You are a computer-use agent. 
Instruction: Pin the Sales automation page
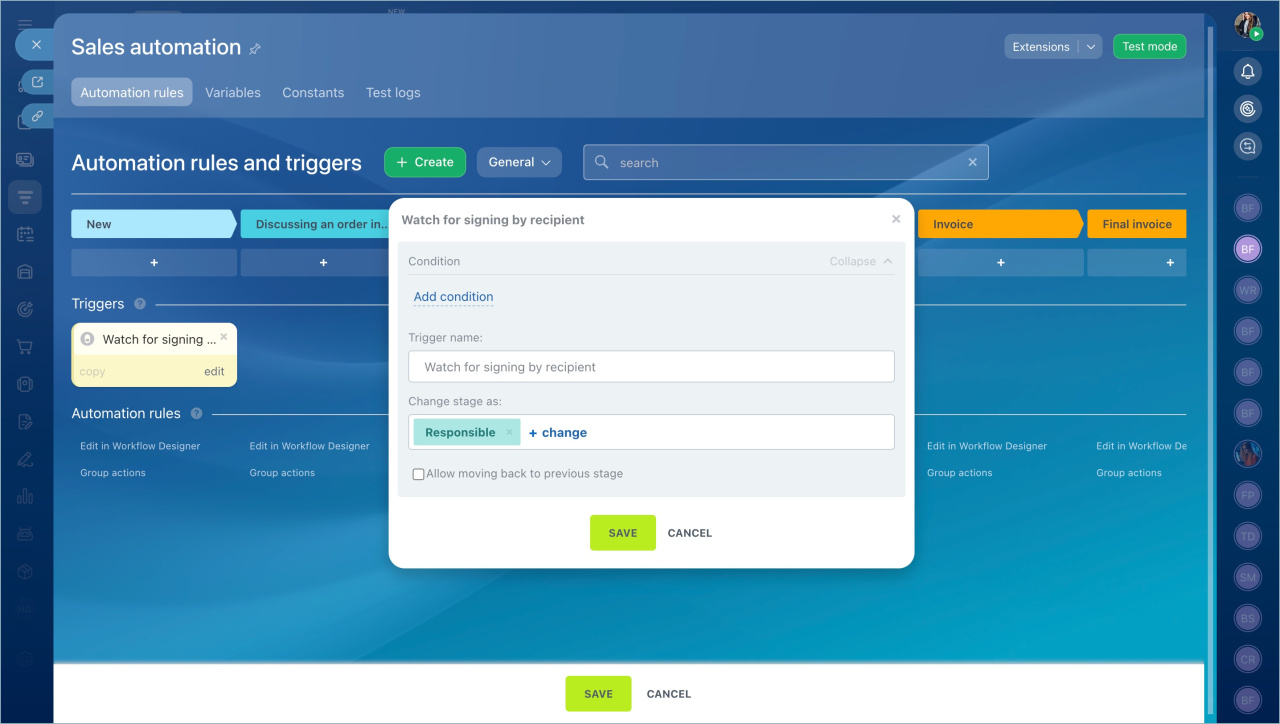tap(255, 49)
